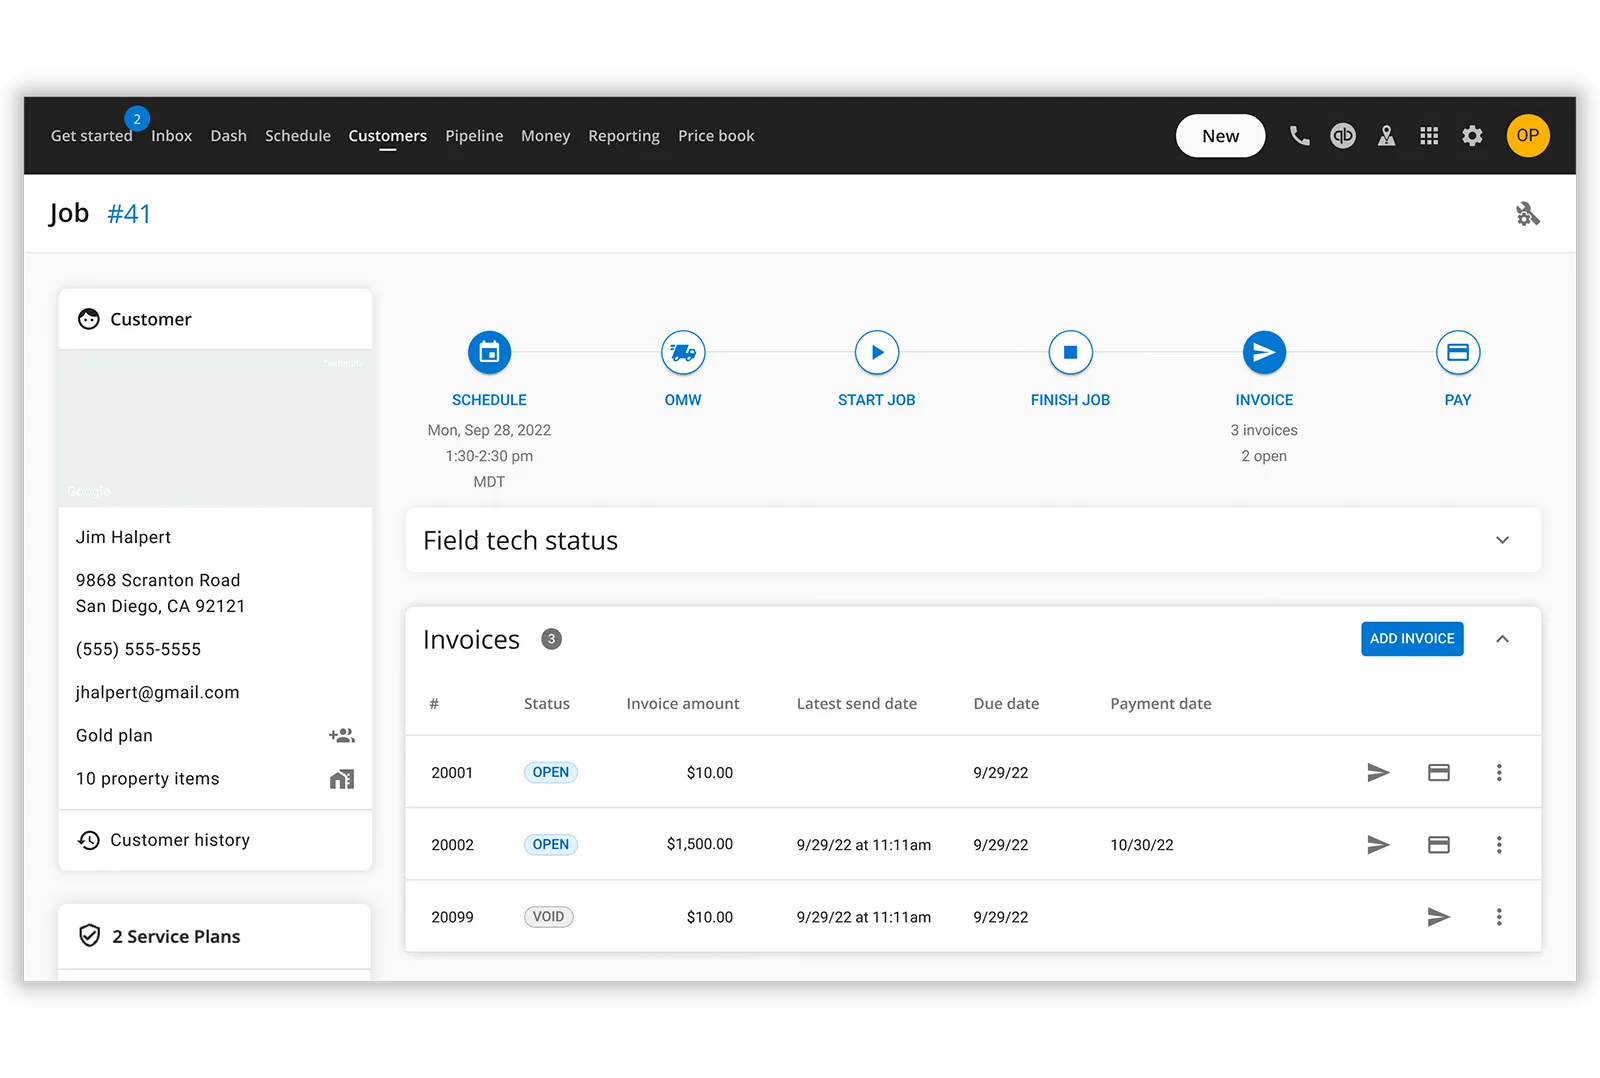This screenshot has width=1600, height=1078.
Task: Click the Invoice amount column header
Action: point(683,704)
